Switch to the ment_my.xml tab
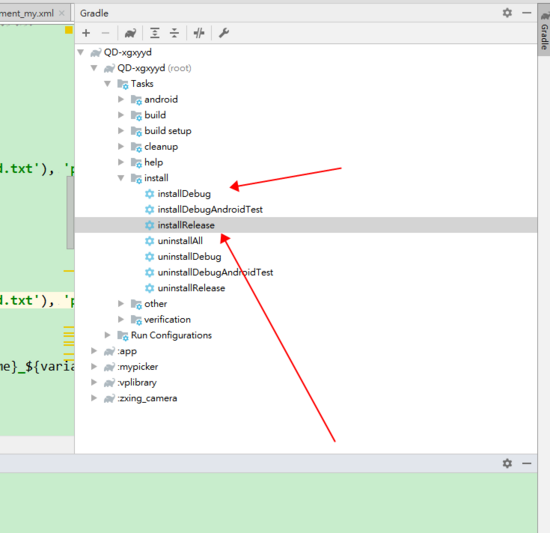550x533 pixels. pos(27,13)
